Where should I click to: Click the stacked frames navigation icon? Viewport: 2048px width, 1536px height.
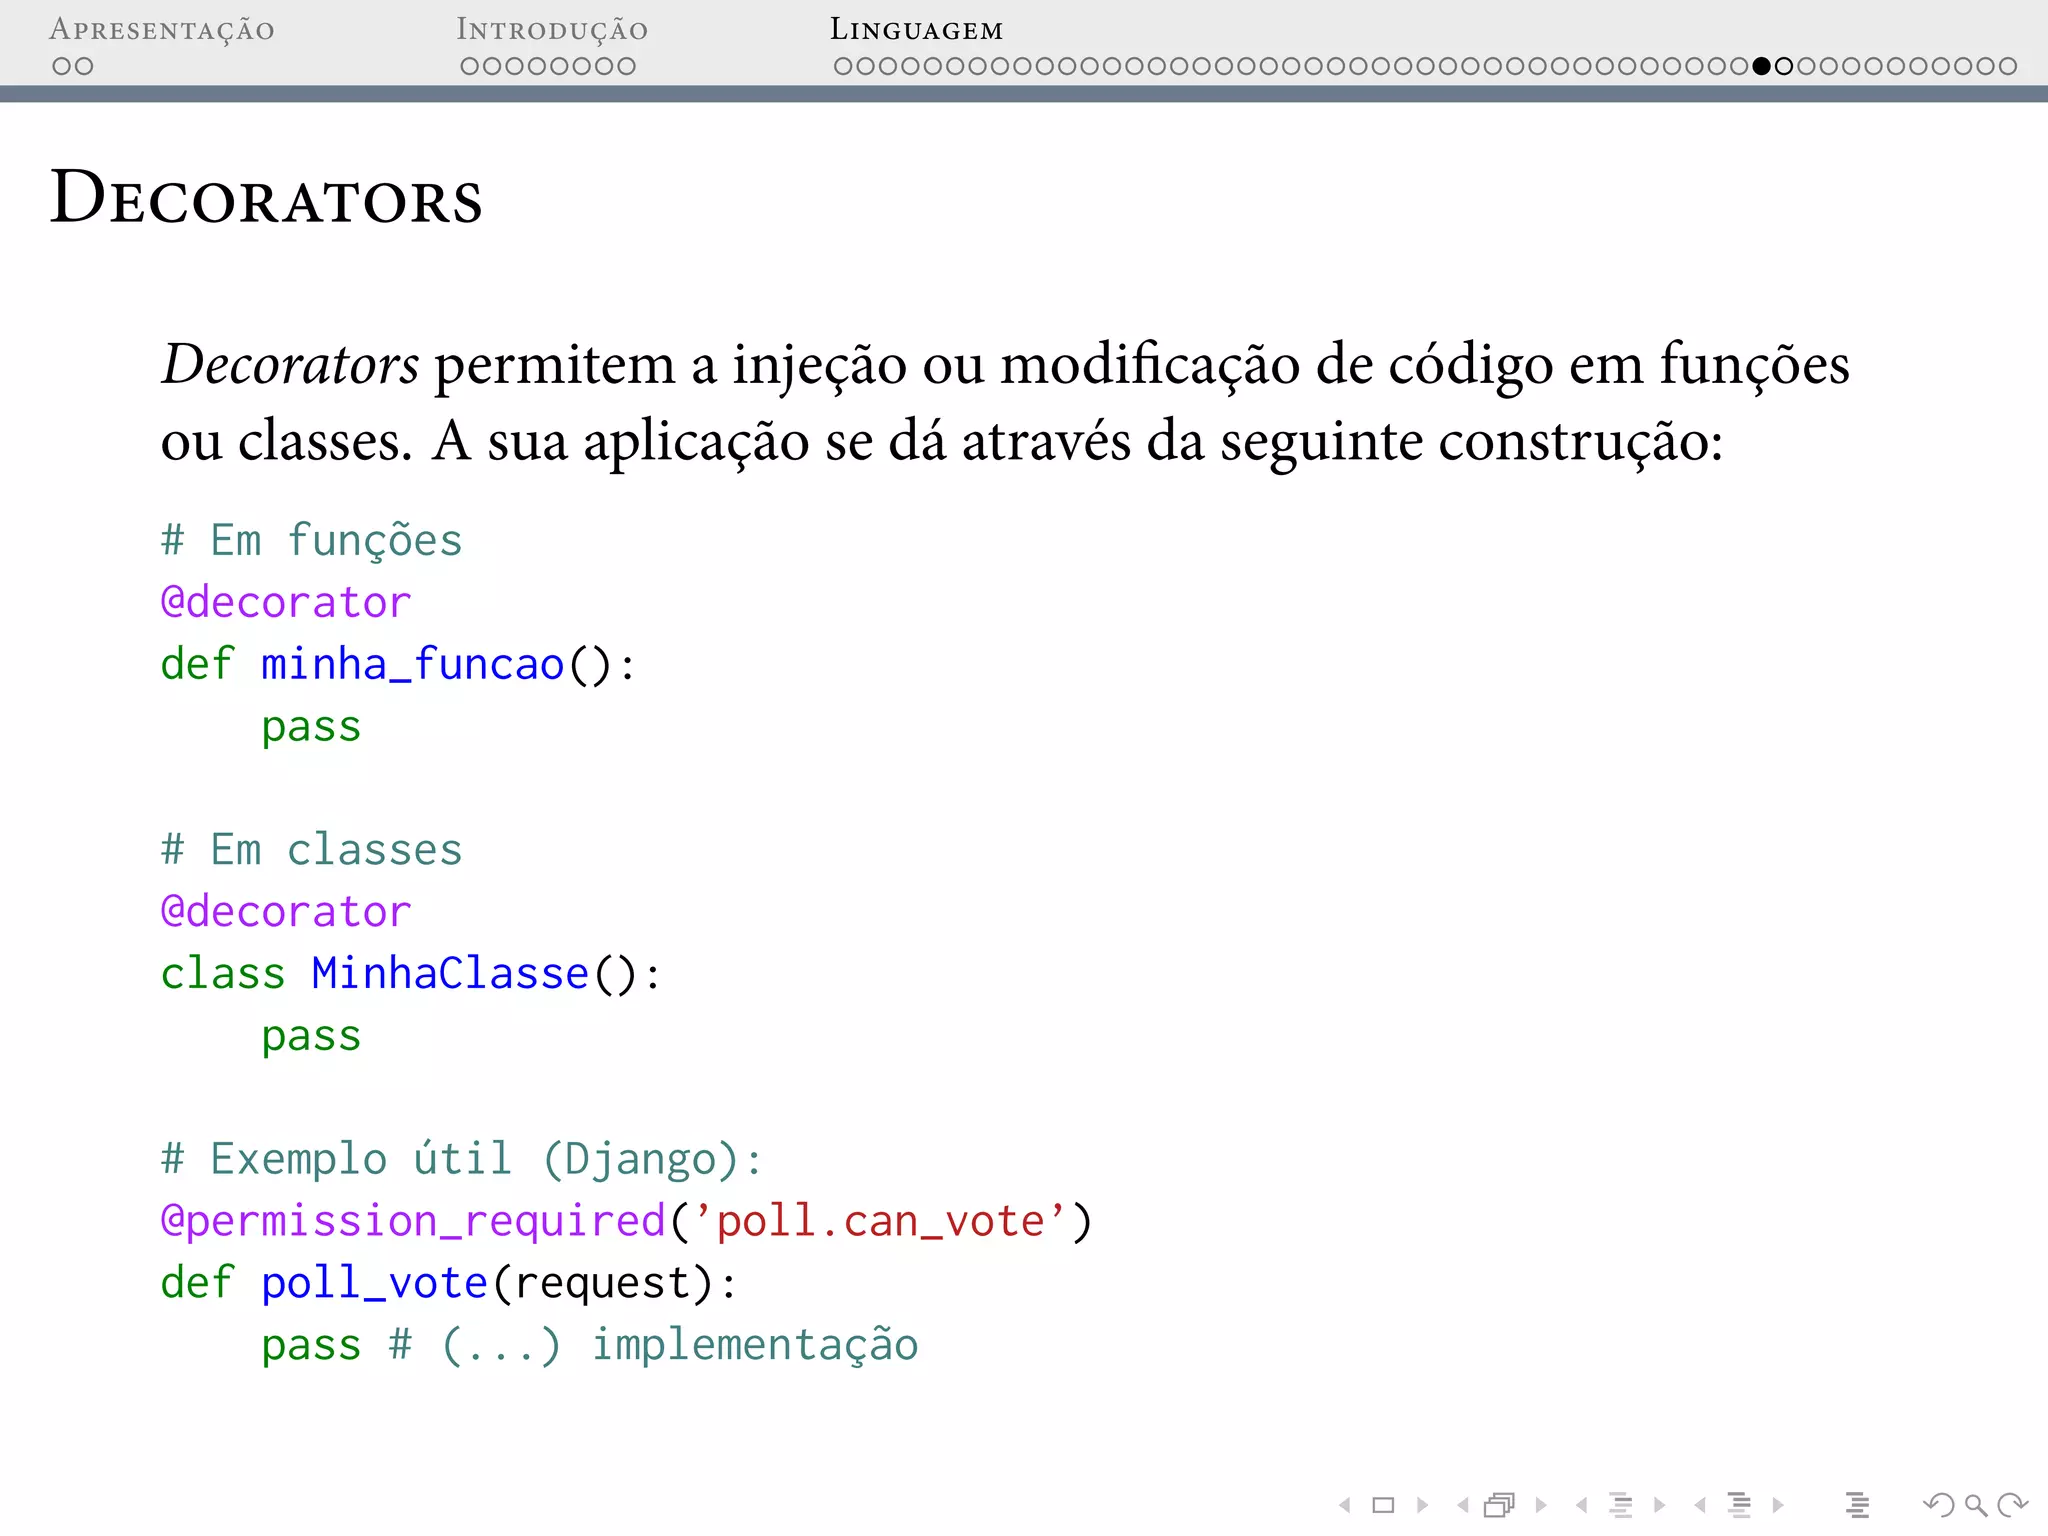tap(1500, 1504)
